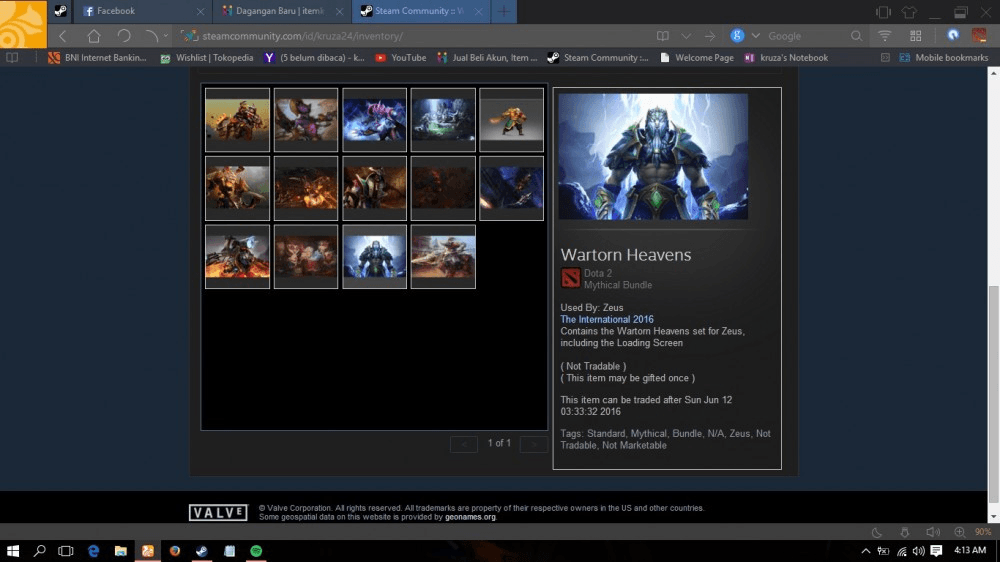Open the Welcome Page bookmark
This screenshot has height=562, width=1000.
[x=696, y=57]
